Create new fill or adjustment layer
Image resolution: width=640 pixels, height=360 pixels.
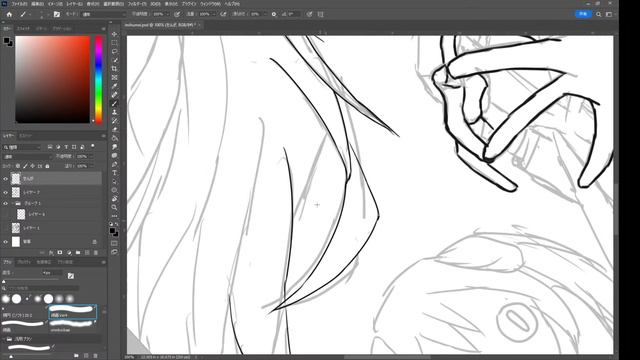(x=69, y=253)
